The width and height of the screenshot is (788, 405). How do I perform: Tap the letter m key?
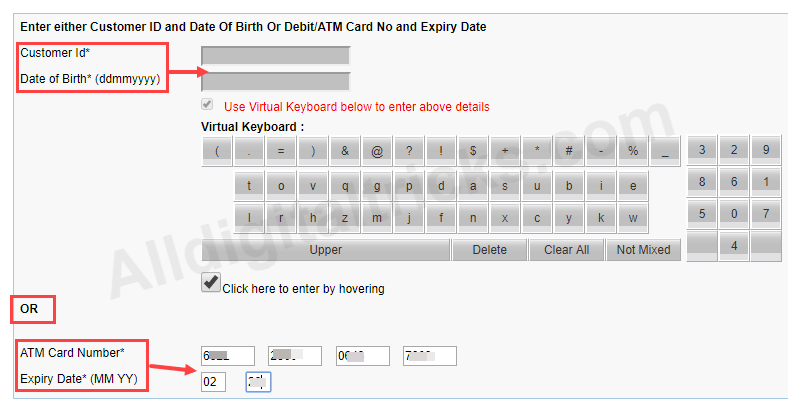point(377,218)
